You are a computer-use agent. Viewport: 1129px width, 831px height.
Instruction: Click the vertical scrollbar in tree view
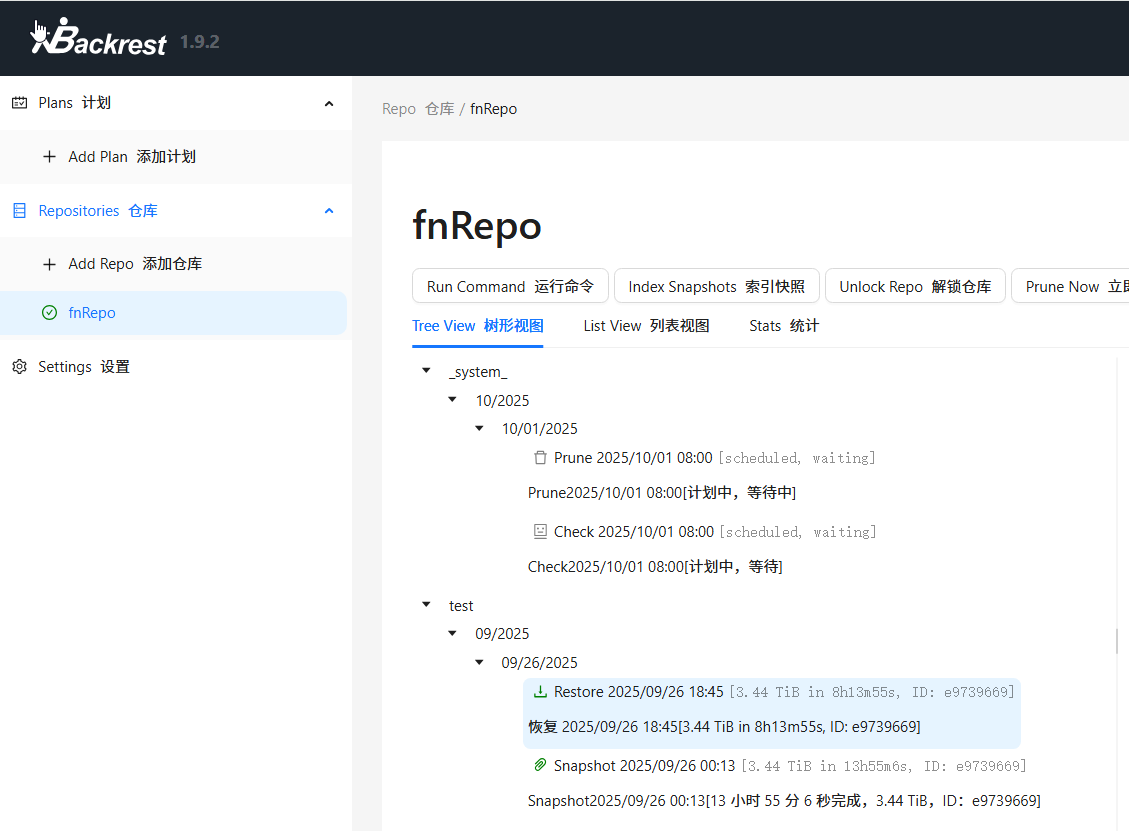pyautogui.click(x=1117, y=640)
